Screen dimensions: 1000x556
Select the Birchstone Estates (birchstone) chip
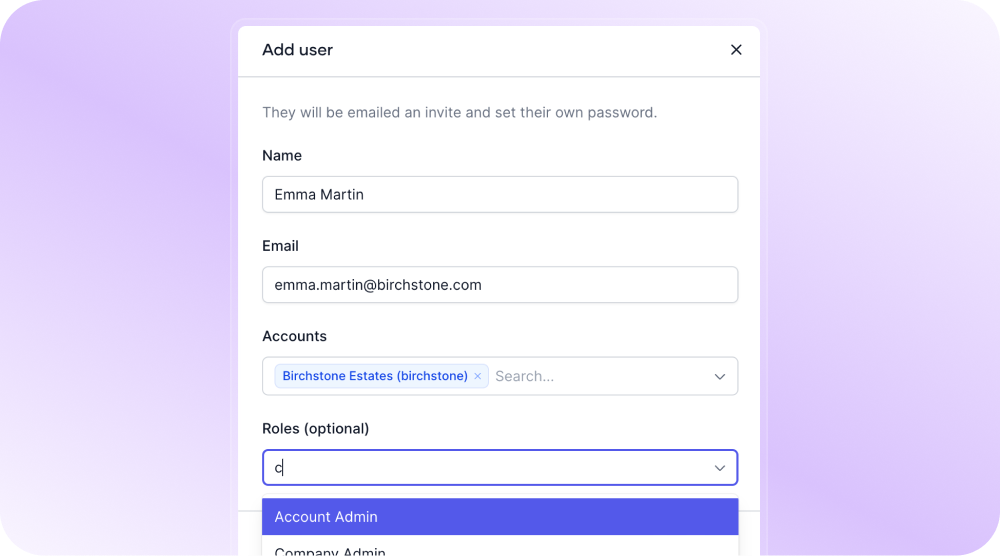point(375,376)
